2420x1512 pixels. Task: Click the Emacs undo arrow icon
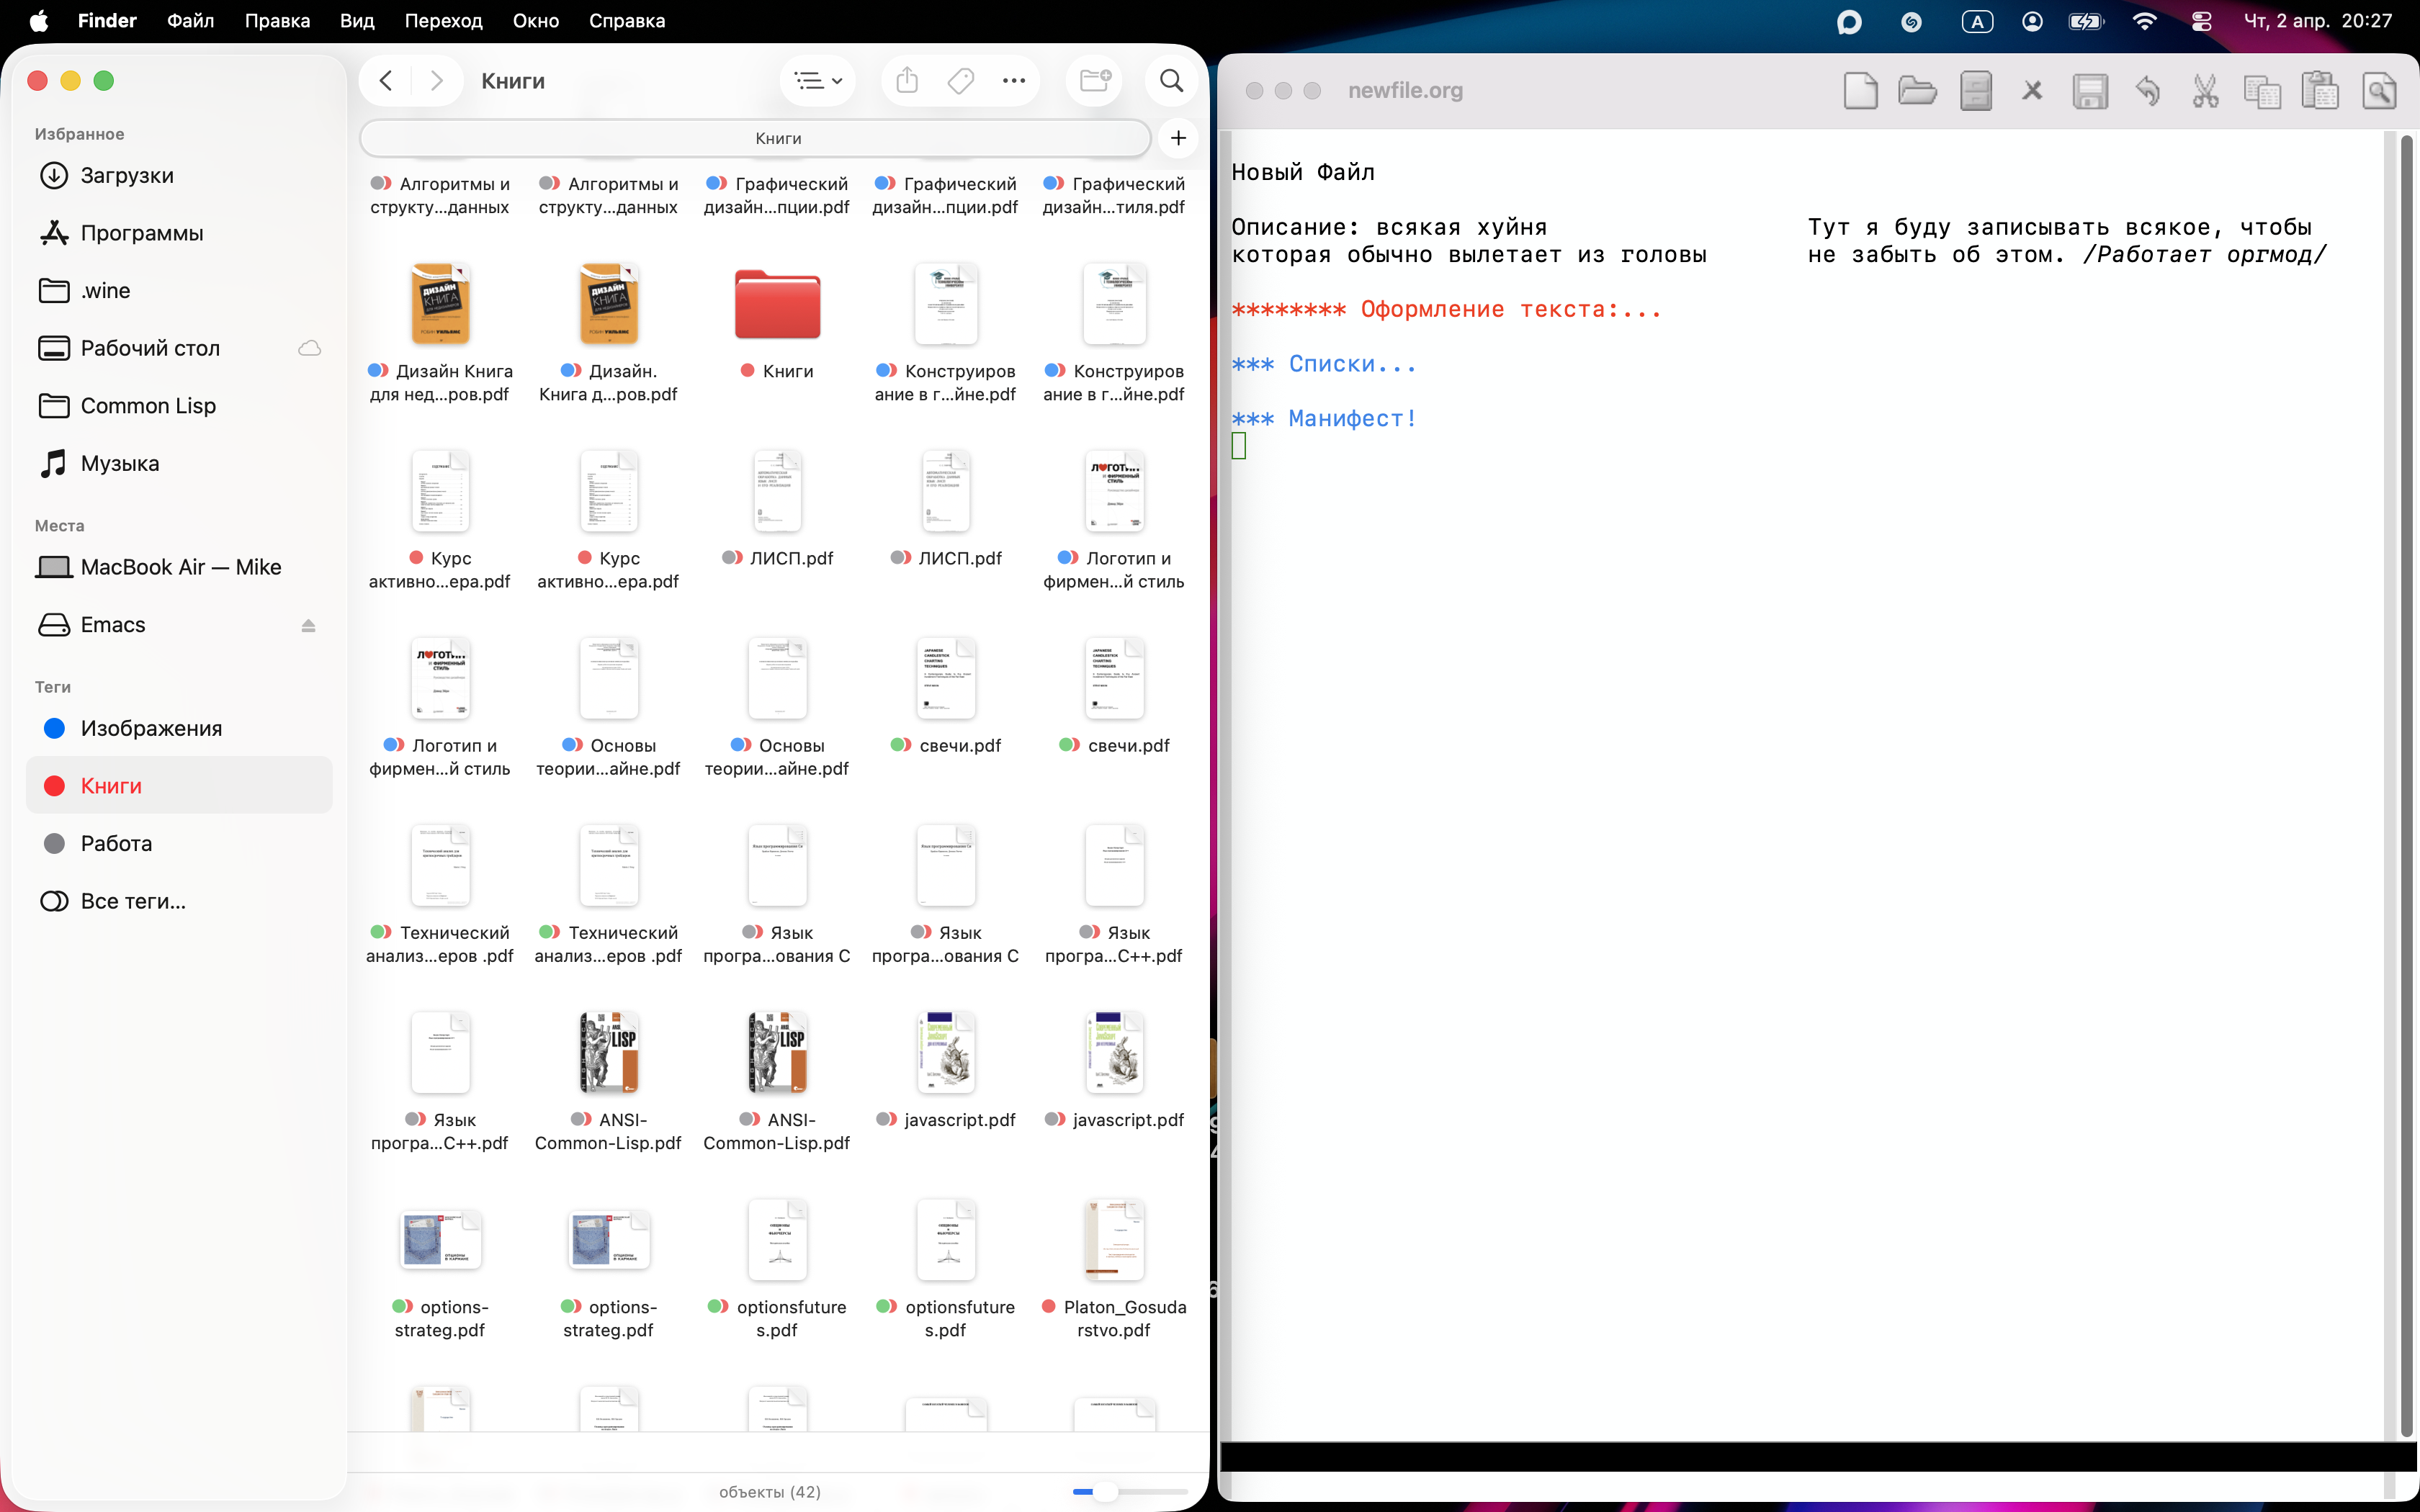(2147, 91)
